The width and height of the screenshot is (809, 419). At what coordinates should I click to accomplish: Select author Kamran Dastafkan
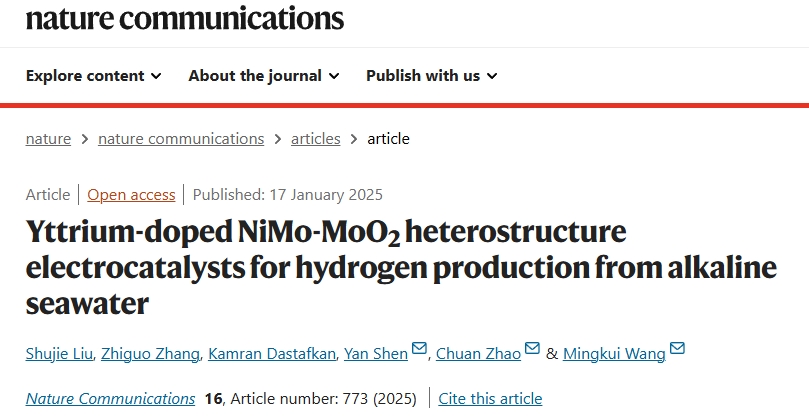pos(272,354)
